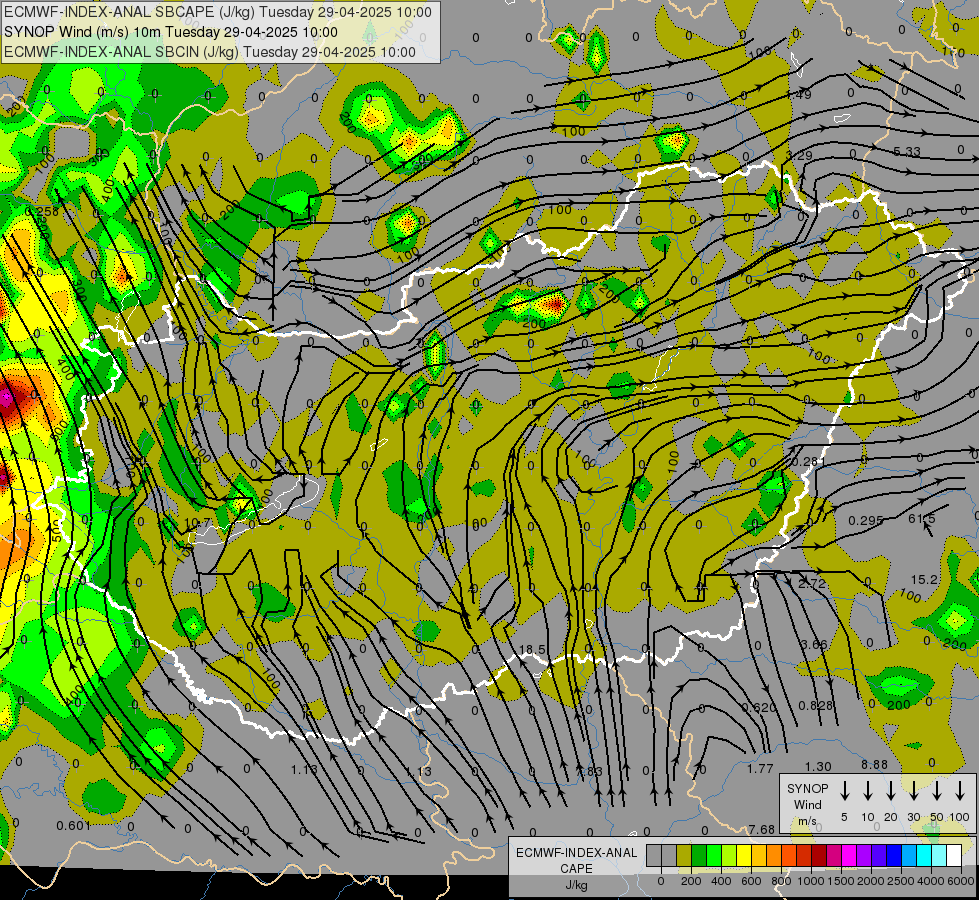Click the 10 m/s wind arrow in legend
The image size is (979, 900).
(868, 791)
